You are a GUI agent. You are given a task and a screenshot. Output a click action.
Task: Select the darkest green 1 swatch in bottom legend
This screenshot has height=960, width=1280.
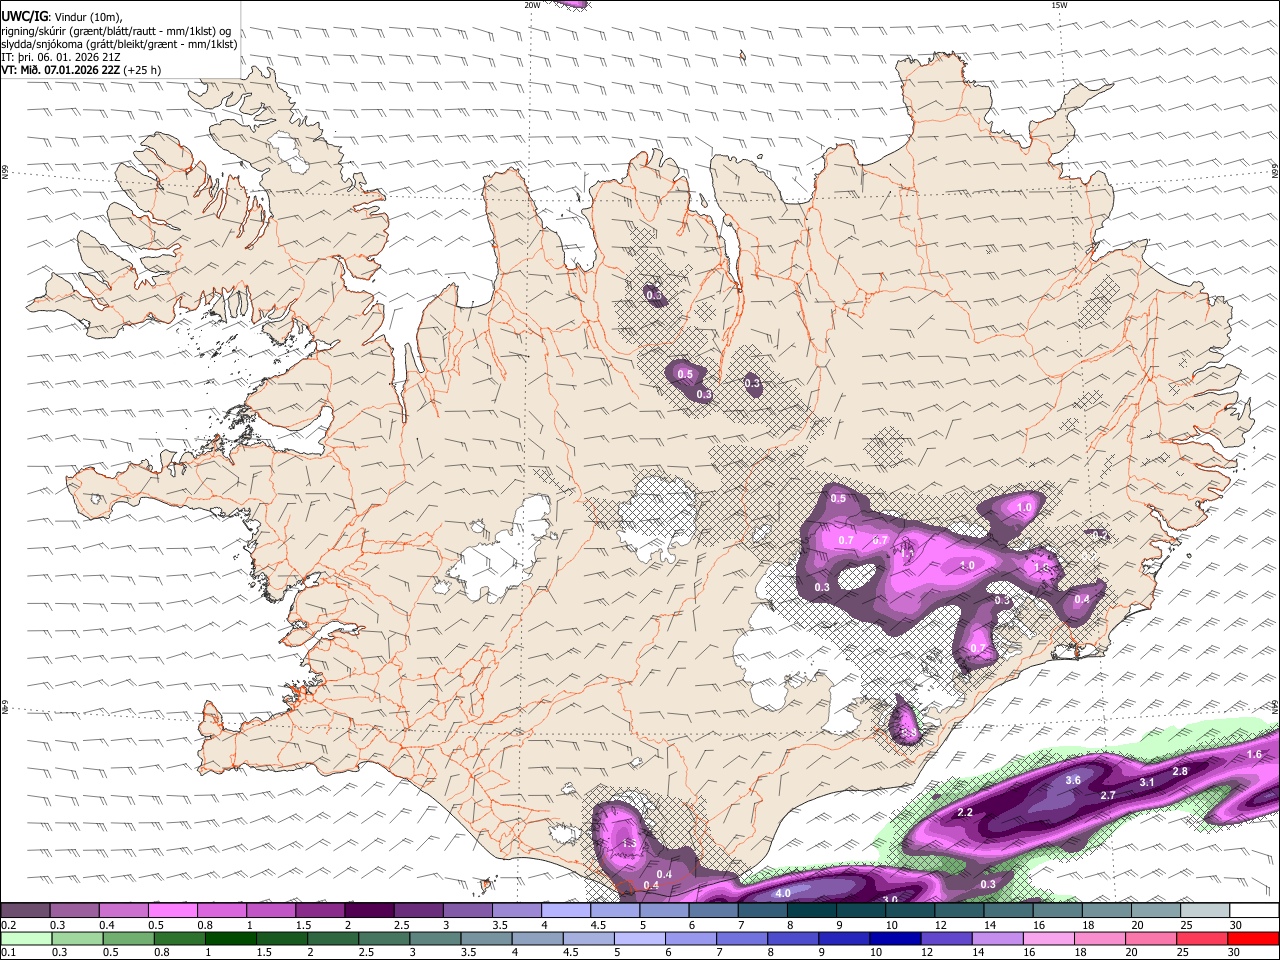pos(230,939)
